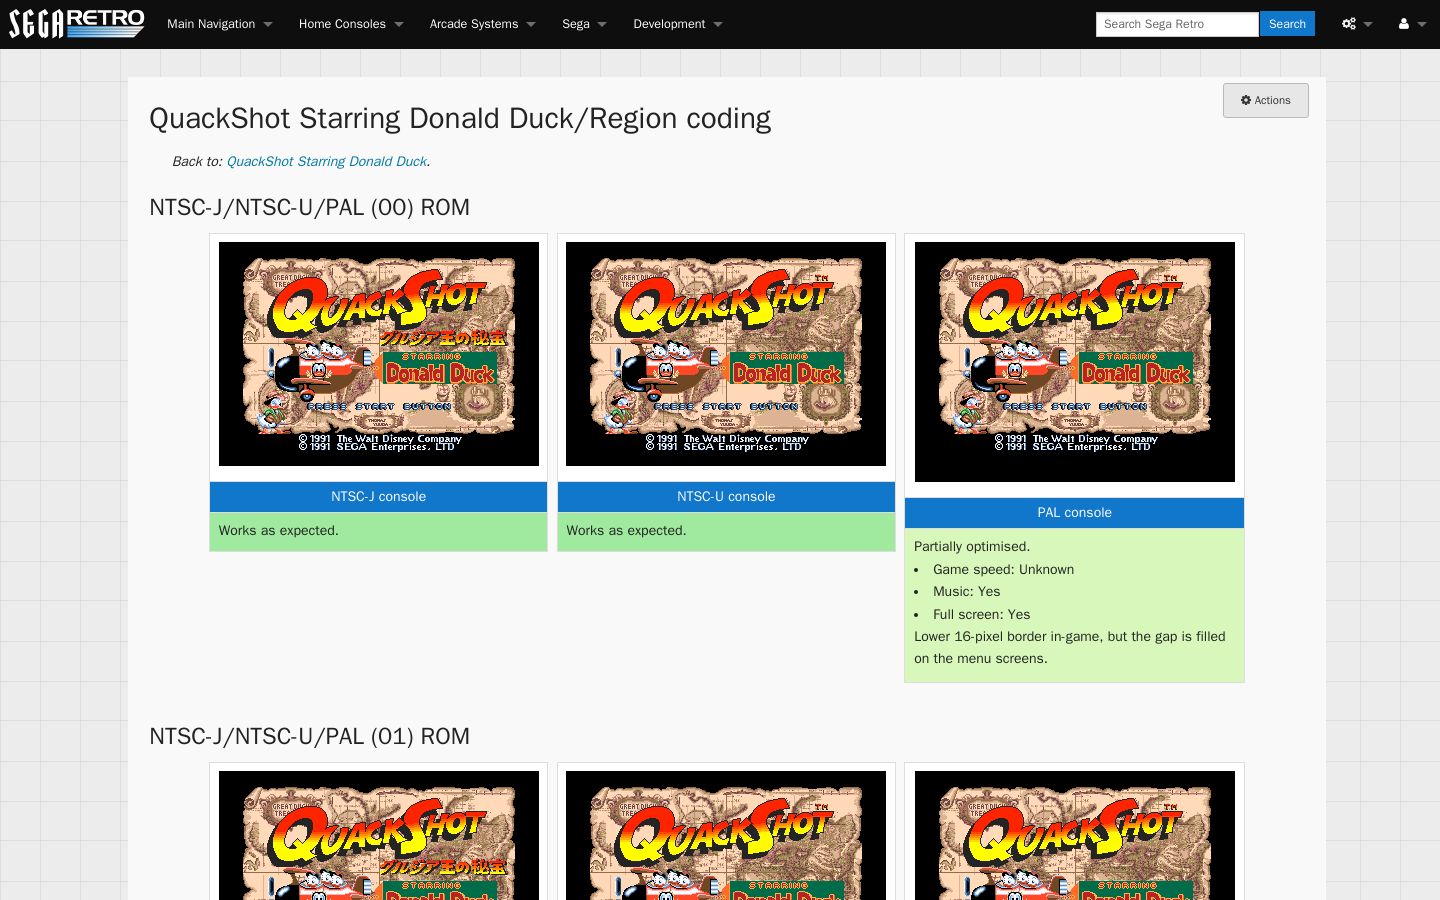
Task: Click the 'Lower 16-pixel border in-game' note
Action: point(1070,648)
